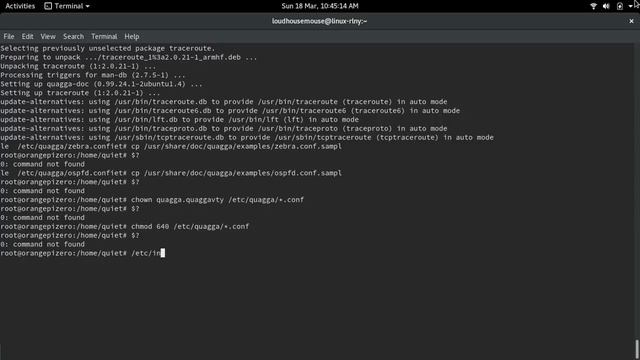The image size is (640, 360).
Task: Click the window title loudhousemouse@linux-rlny
Action: pos(320,21)
